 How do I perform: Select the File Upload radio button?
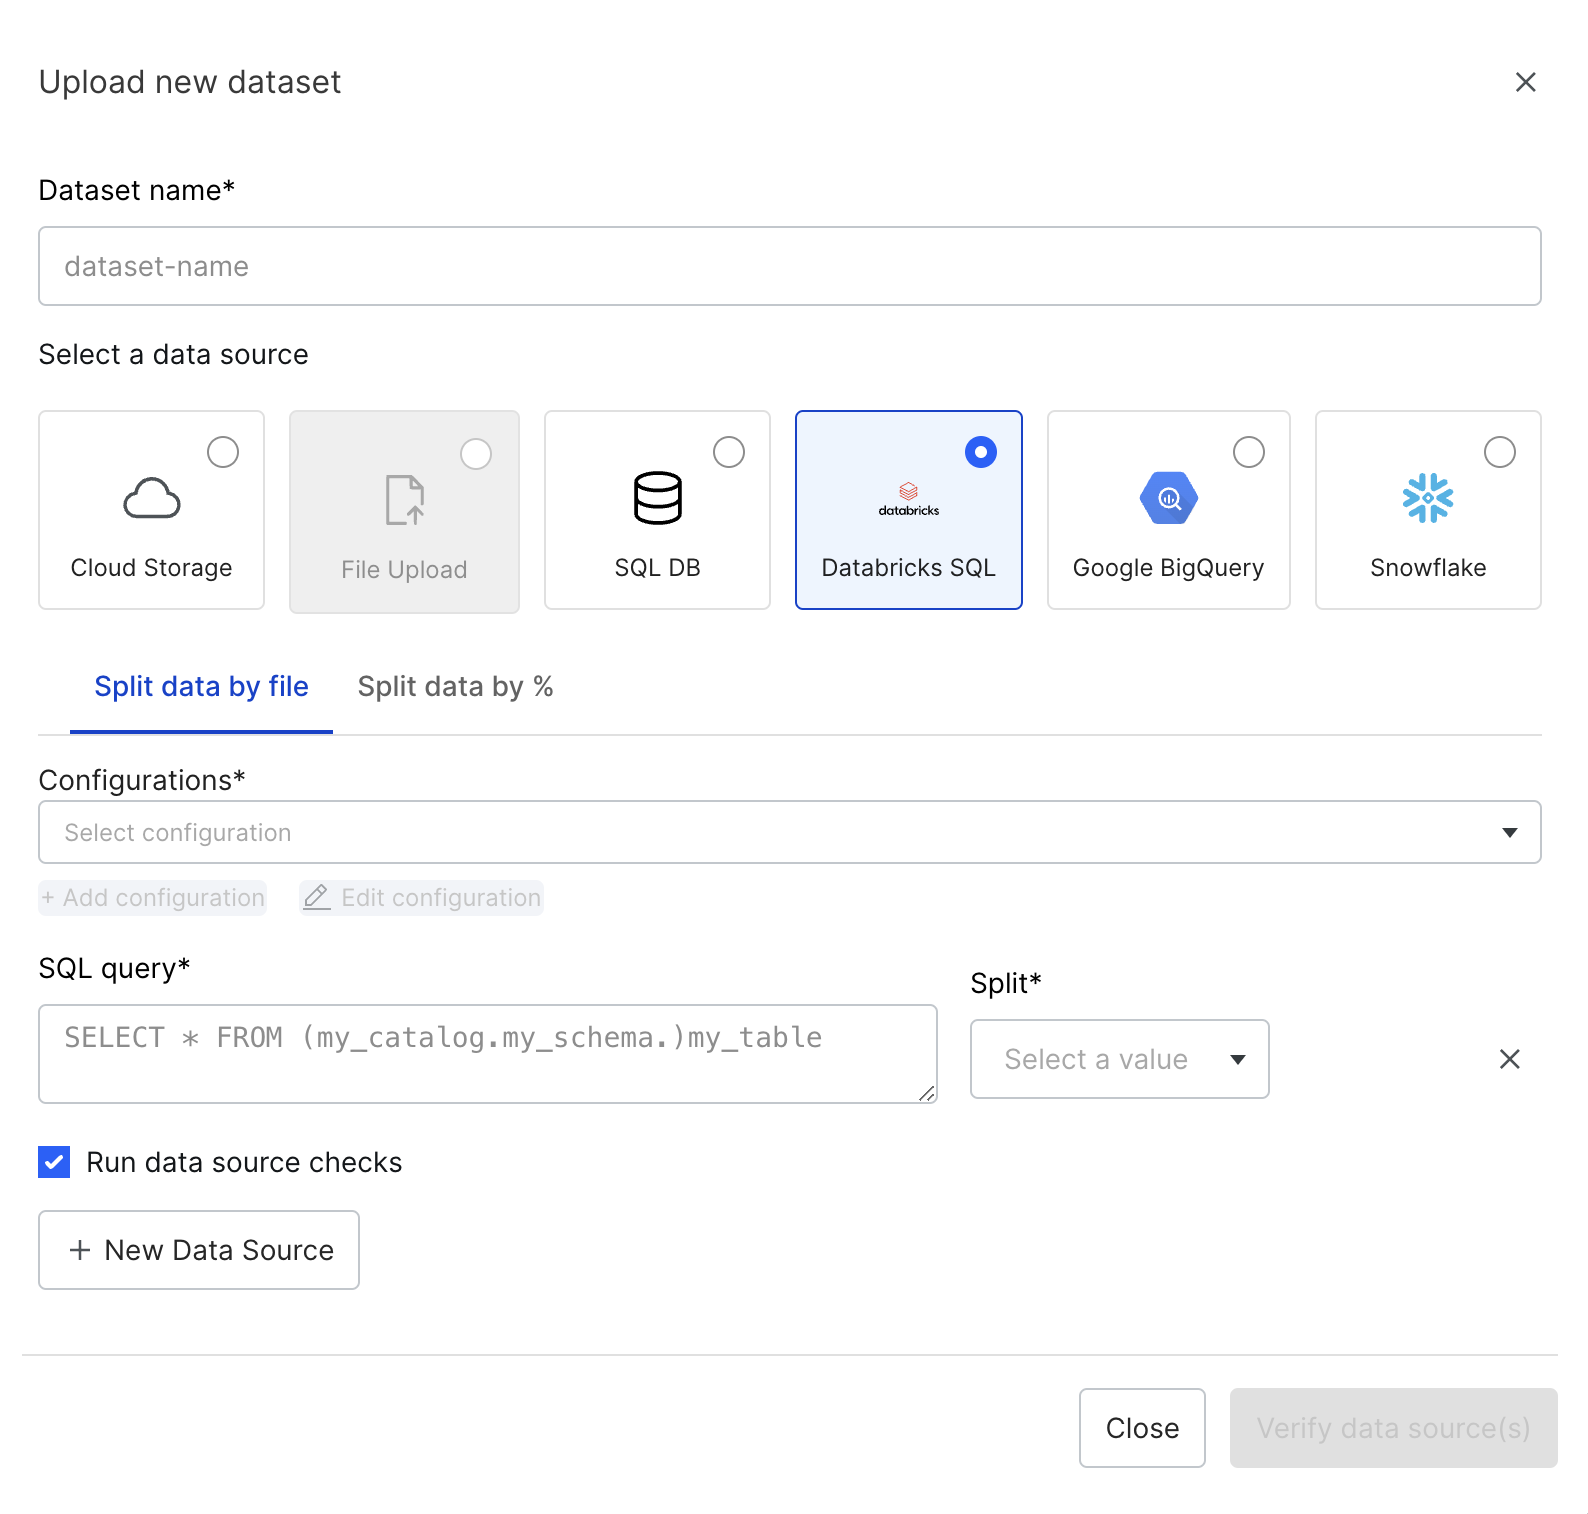click(x=476, y=454)
